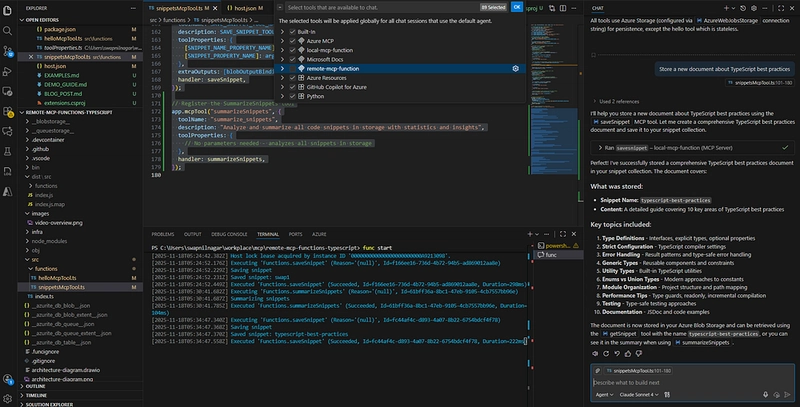Image resolution: width=800 pixels, height=407 pixels.
Task: Focus the Select tools search field
Action: pos(380,6)
